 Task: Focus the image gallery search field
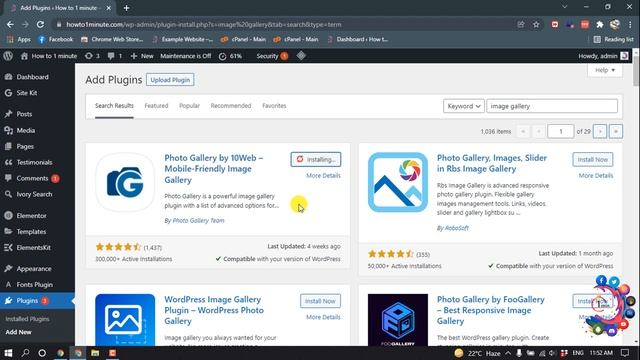pyautogui.click(x=552, y=106)
